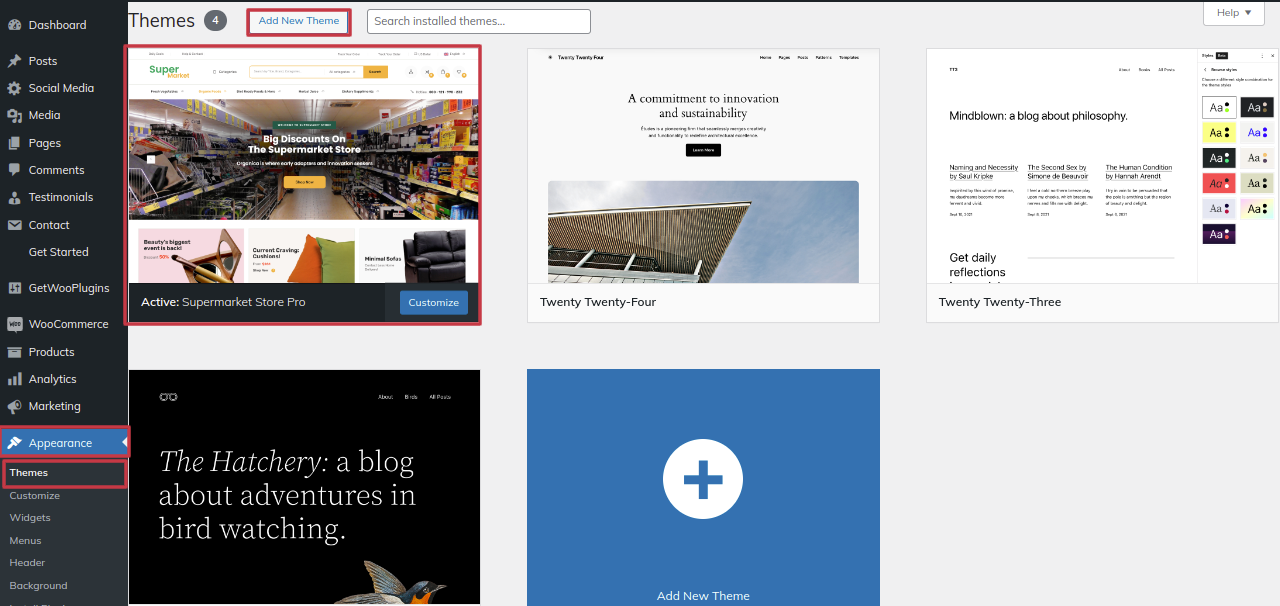Viewport: 1280px width, 606px height.
Task: Click the Comments speech bubble icon
Action: (x=14, y=170)
